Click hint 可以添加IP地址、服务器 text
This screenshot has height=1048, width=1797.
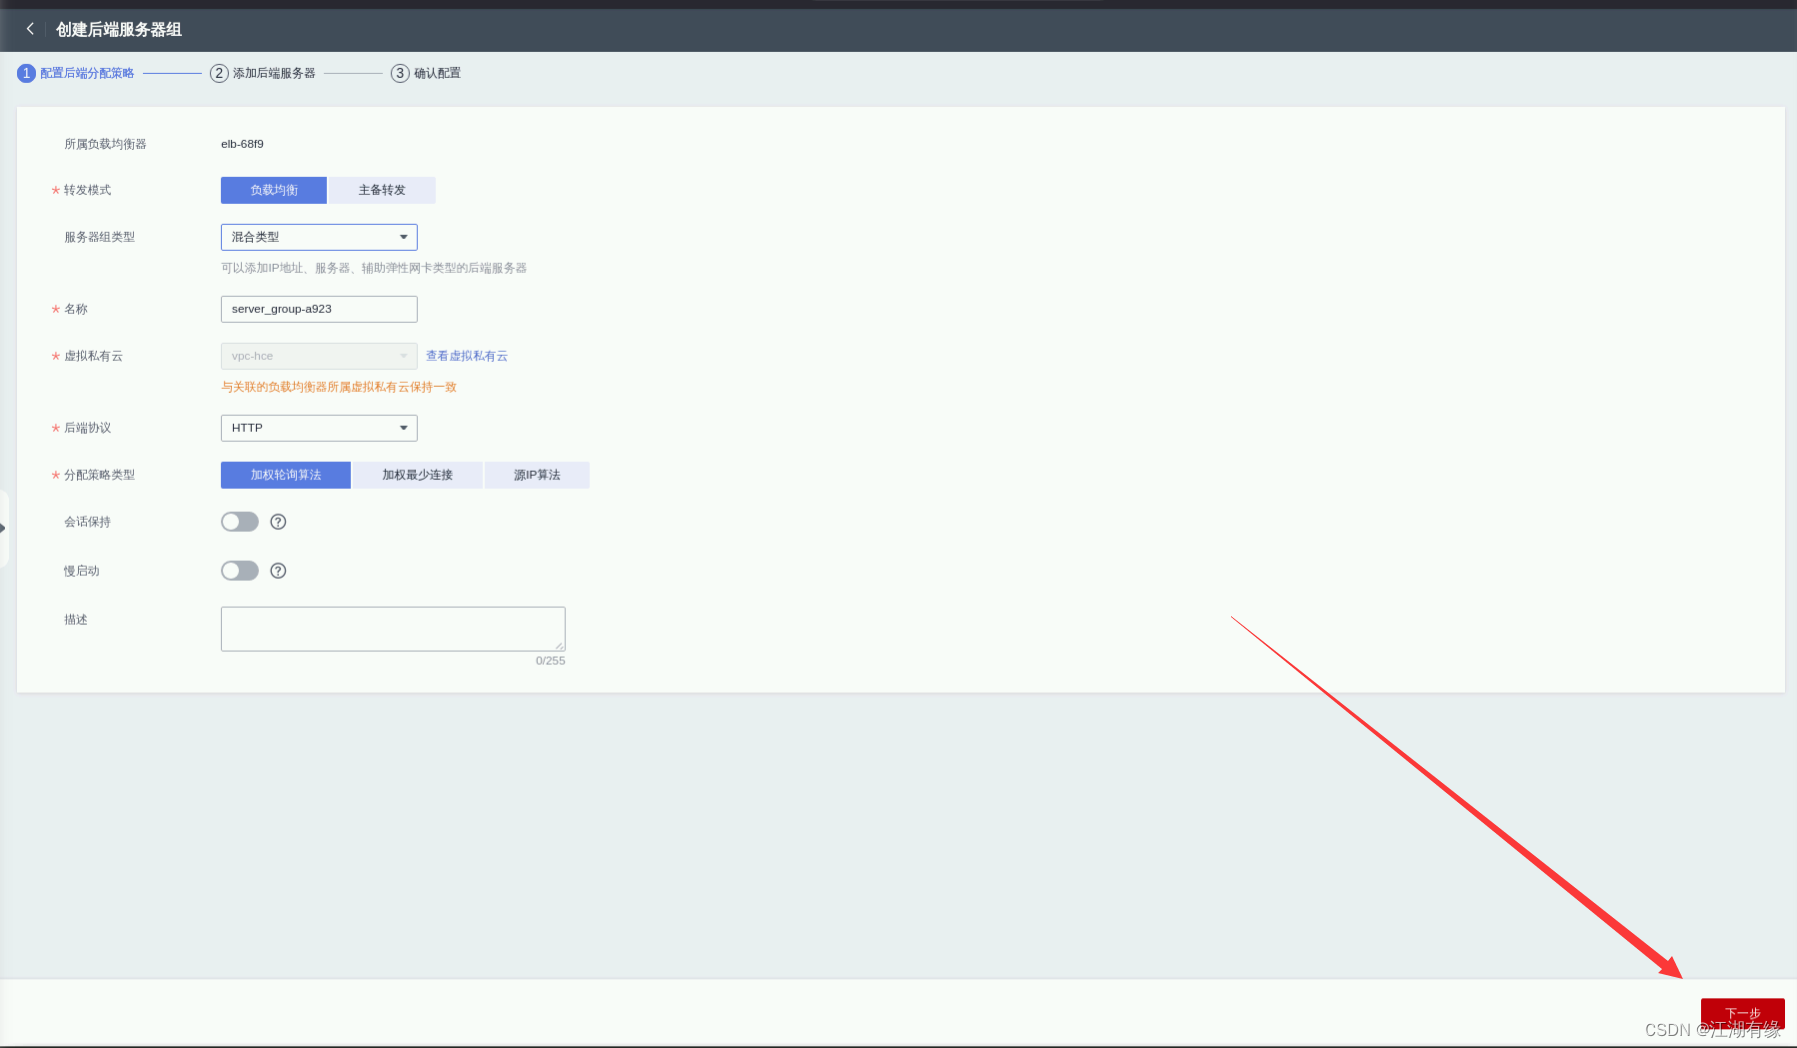click(x=374, y=268)
